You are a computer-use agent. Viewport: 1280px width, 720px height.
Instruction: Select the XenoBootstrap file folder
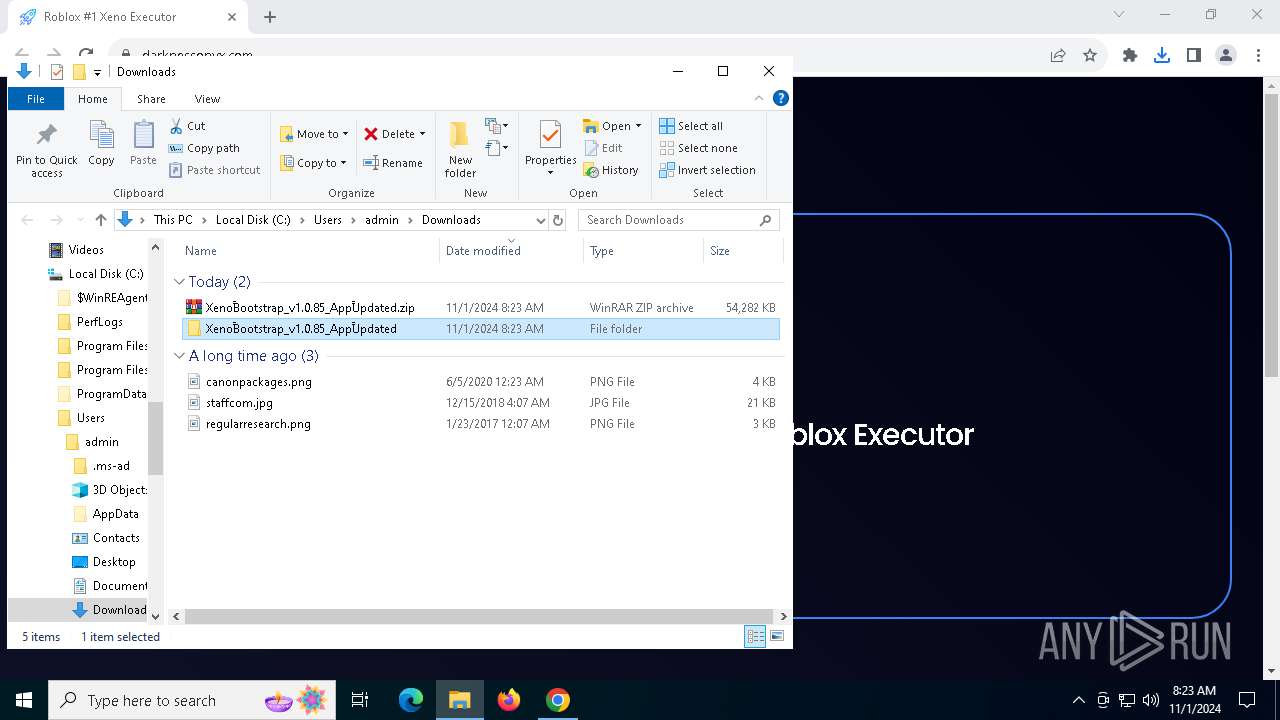coord(481,329)
